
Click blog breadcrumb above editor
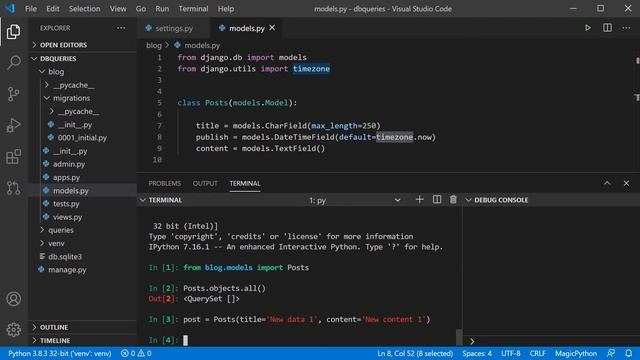coord(154,45)
